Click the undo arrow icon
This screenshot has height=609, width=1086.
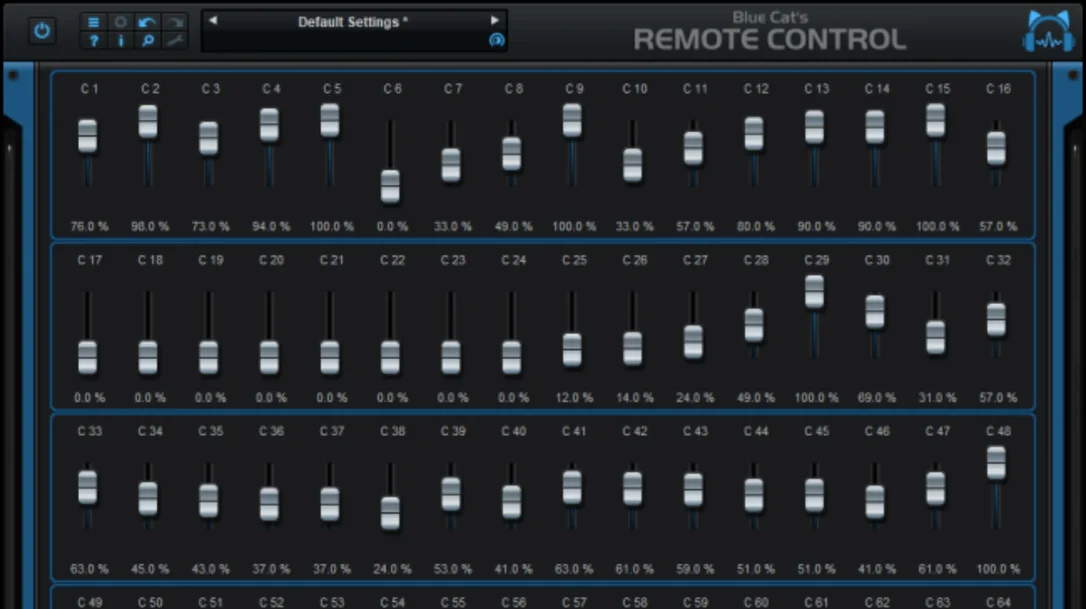147,22
